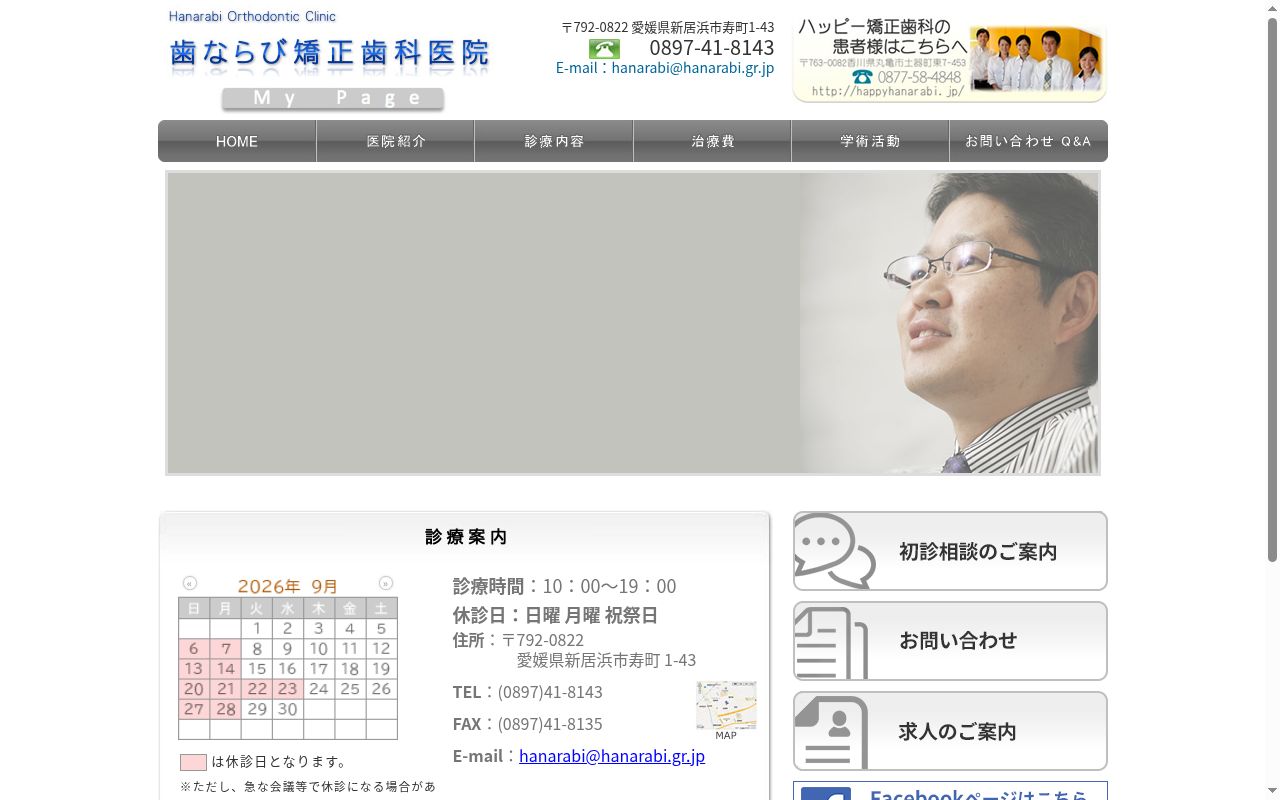Go to next month in calendar
Image resolution: width=1280 pixels, height=800 pixels.
click(386, 583)
